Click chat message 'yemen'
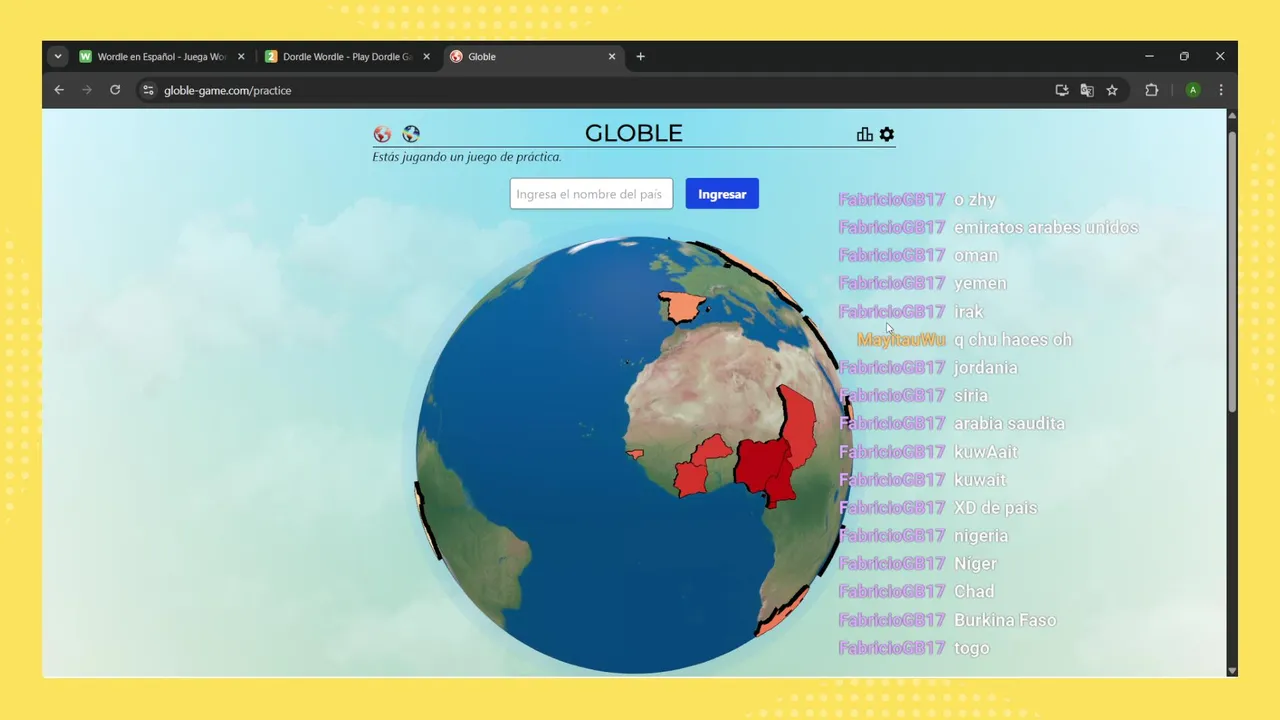Screen dimensions: 1280x720 [x=980, y=283]
